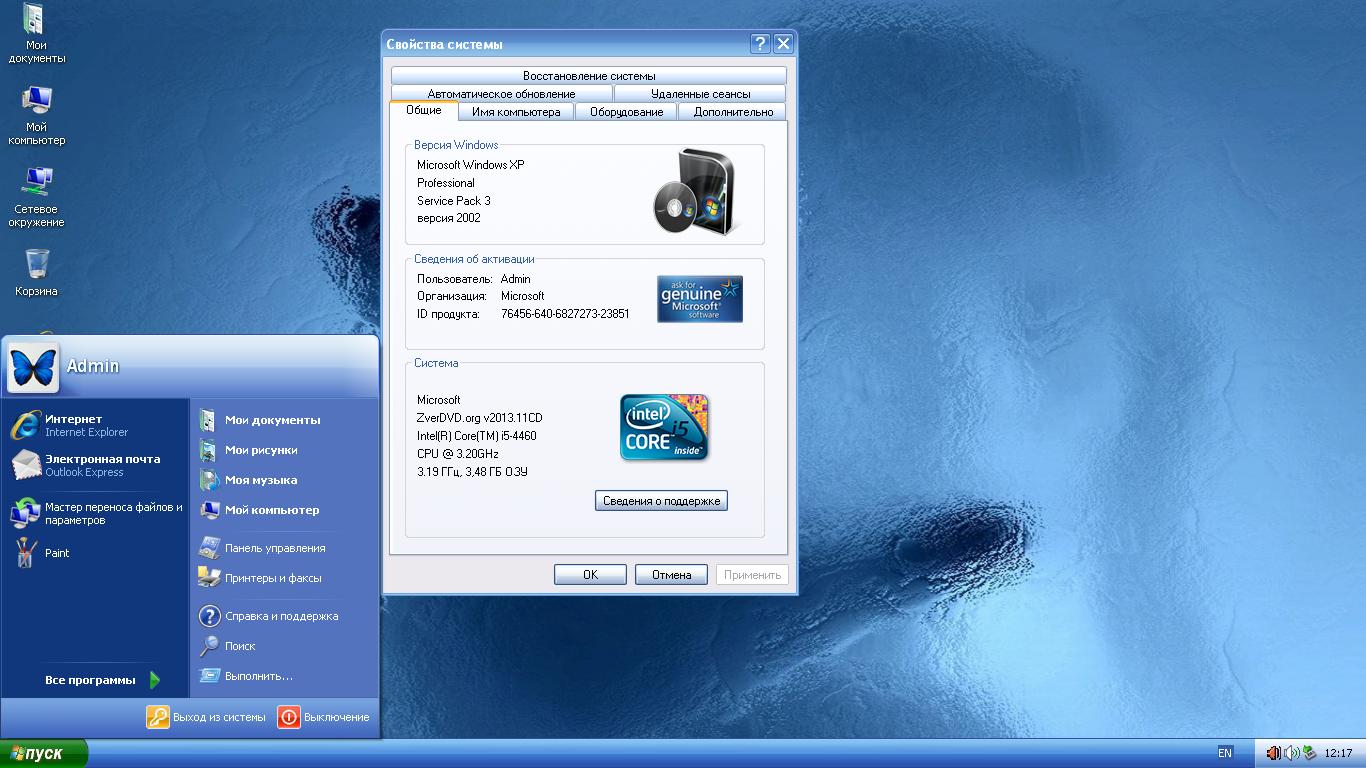Screen dimensions: 1366x768
Task: Open Мой компьютер in the Start menu
Action: tap(284, 510)
